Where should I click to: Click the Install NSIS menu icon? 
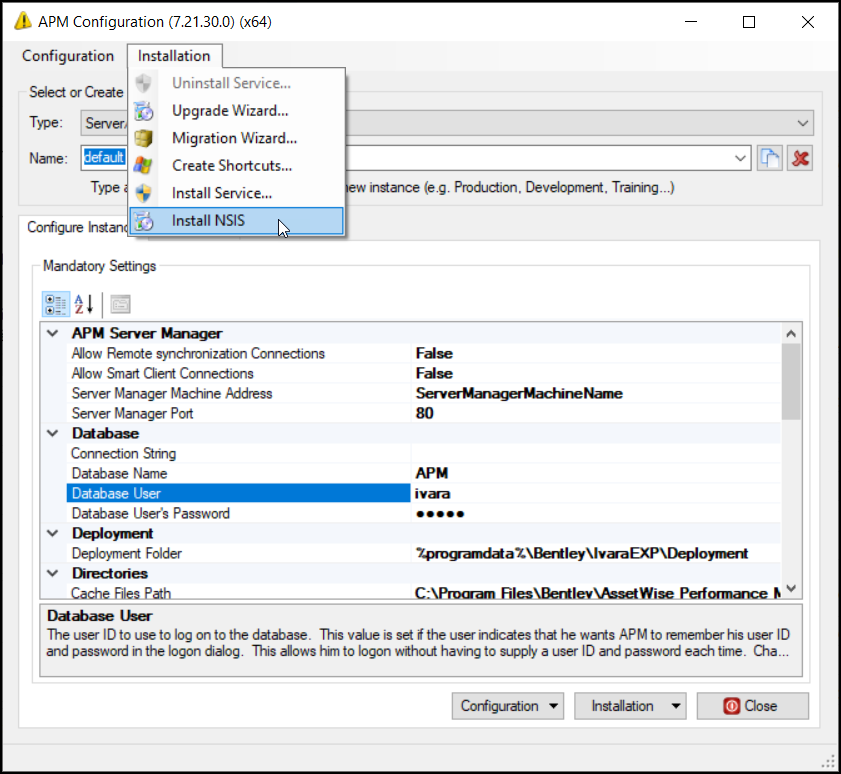click(143, 221)
